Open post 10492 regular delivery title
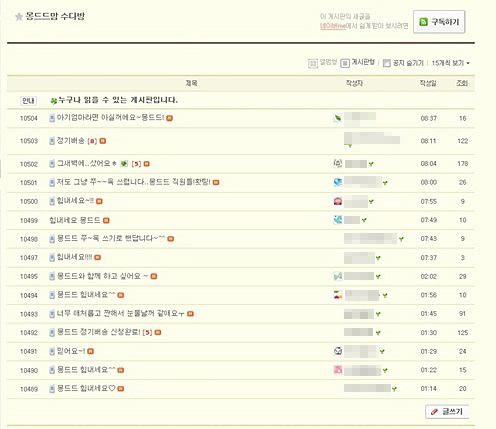 pyautogui.click(x=98, y=332)
